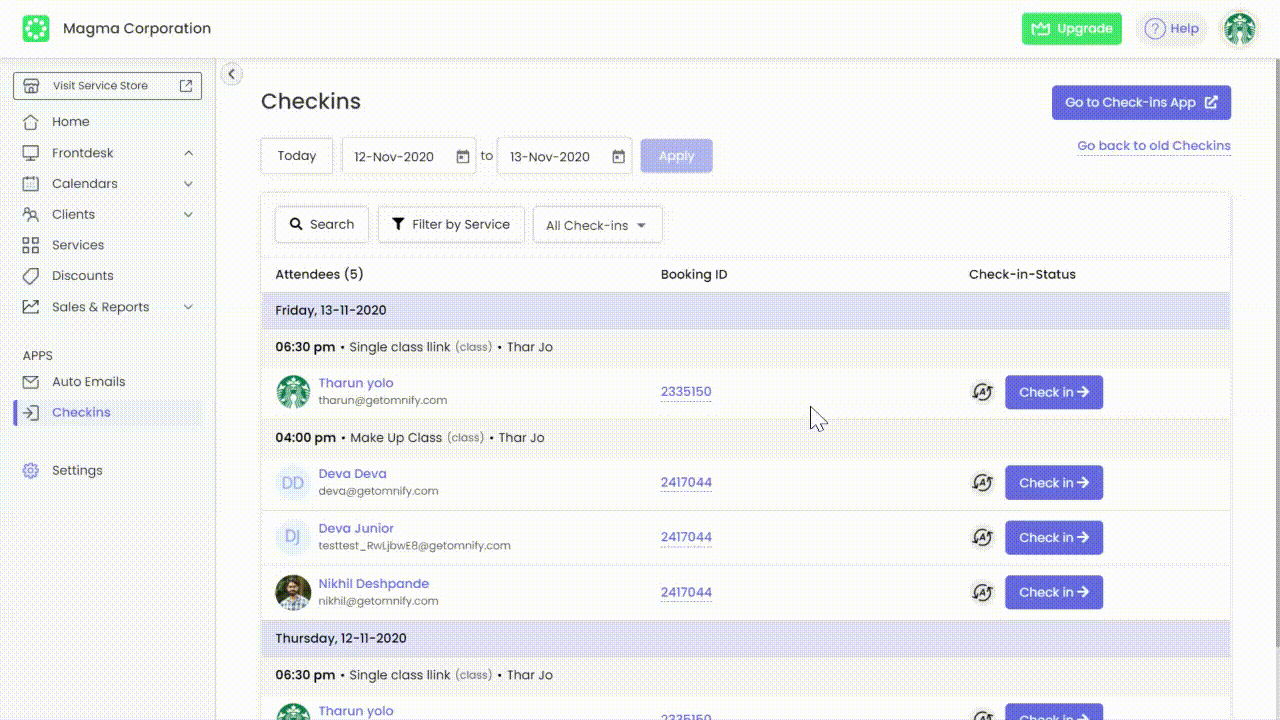Click the Help question mark button
The width and height of the screenshot is (1280, 720).
1172,29
